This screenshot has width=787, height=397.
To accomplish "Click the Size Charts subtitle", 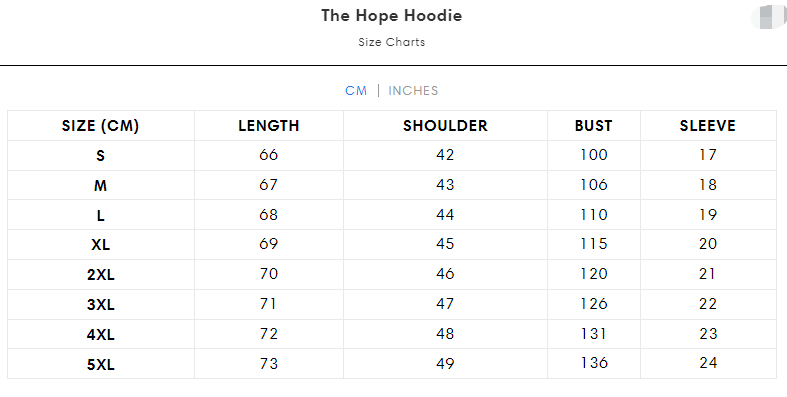I will pyautogui.click(x=391, y=42).
